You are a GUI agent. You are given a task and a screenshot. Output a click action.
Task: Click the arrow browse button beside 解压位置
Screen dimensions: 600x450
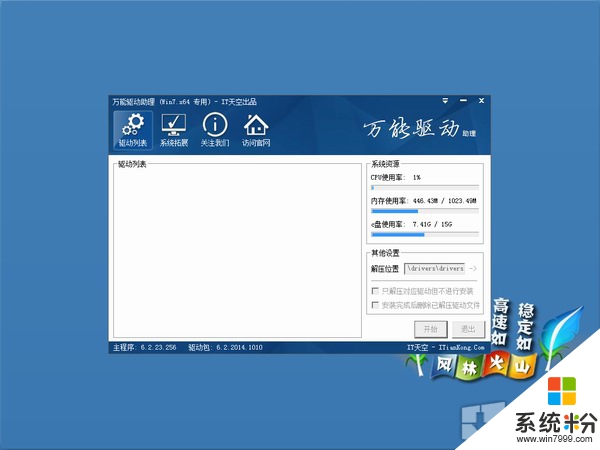click(473, 269)
